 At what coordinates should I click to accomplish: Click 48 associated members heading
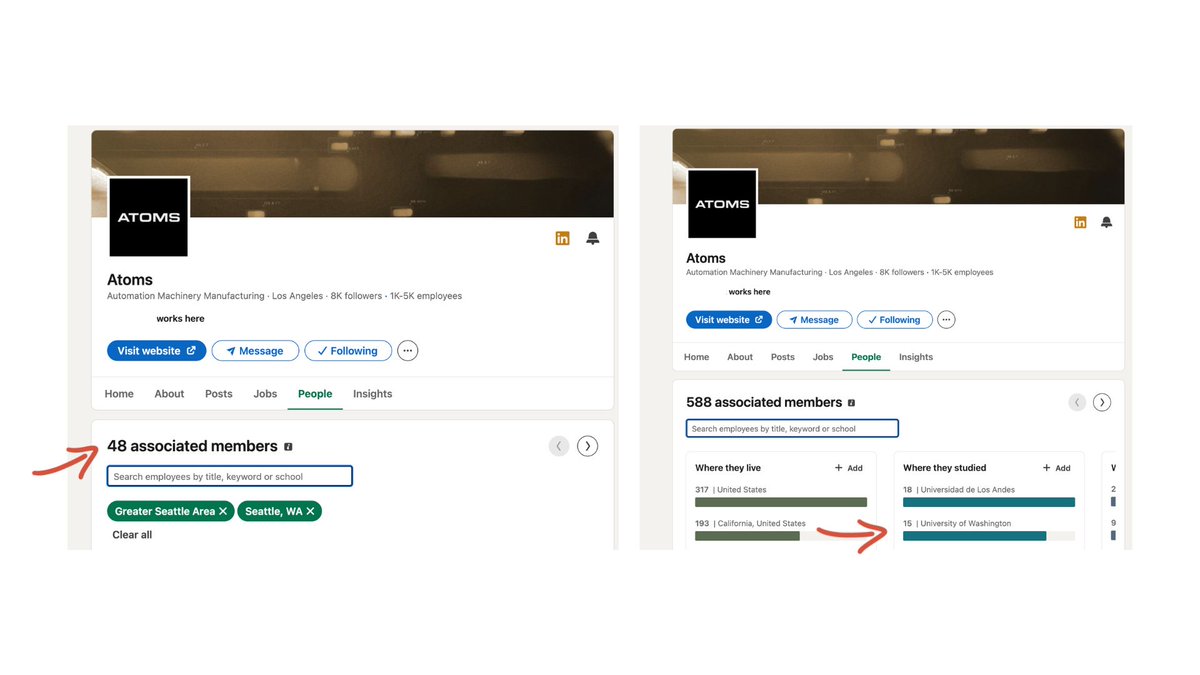[x=192, y=446]
